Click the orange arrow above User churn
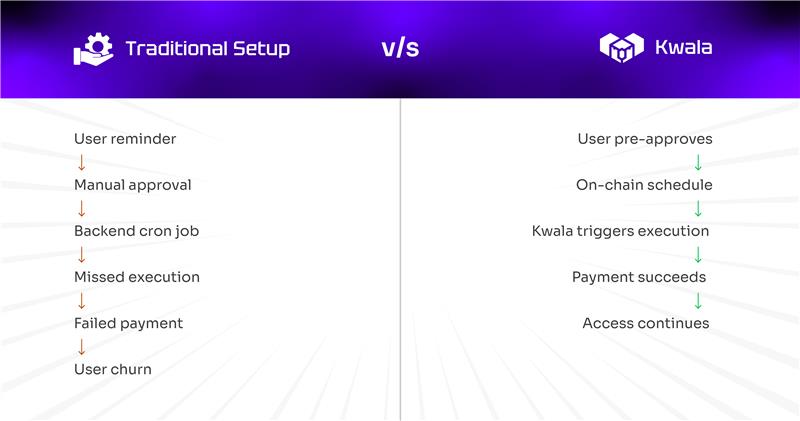 tap(81, 346)
